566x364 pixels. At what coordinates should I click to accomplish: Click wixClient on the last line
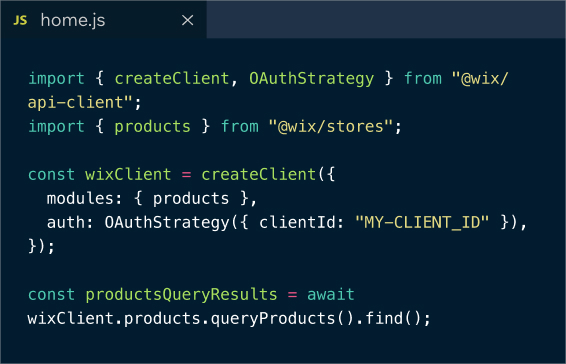pyautogui.click(x=71, y=318)
